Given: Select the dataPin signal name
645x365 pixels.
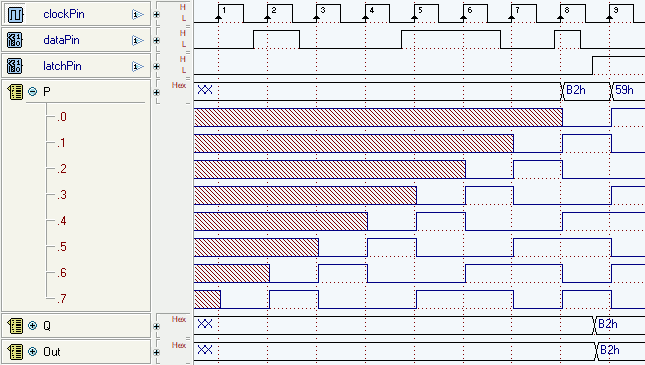Looking at the screenshot, I should point(61,40).
